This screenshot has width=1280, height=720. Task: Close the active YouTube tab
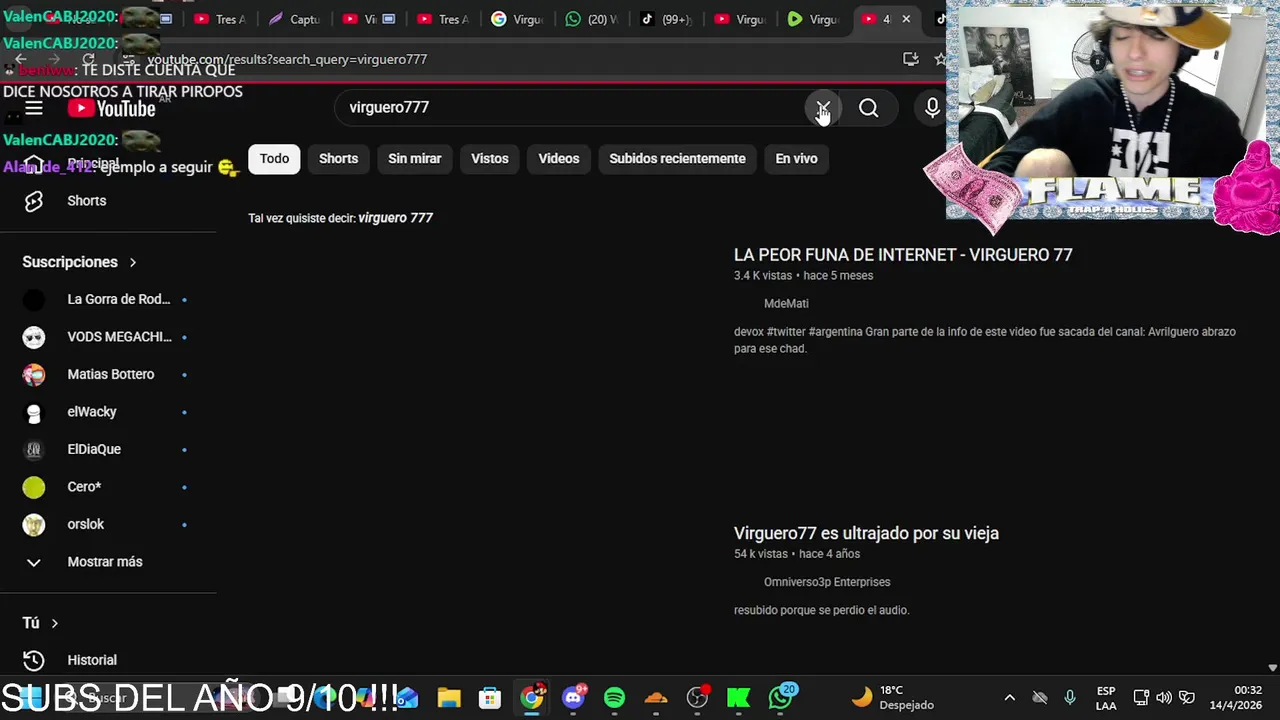tap(906, 19)
